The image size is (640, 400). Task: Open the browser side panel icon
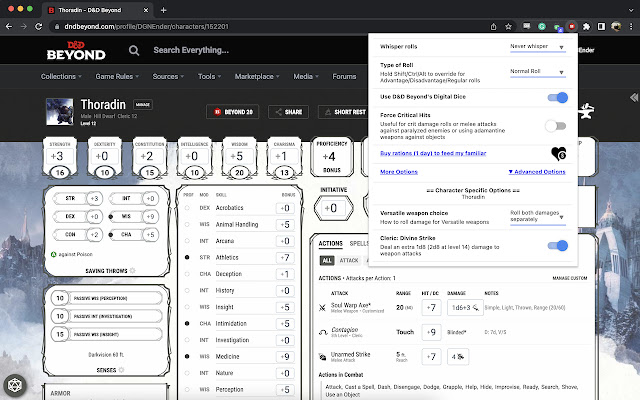pyautogui.click(x=601, y=27)
